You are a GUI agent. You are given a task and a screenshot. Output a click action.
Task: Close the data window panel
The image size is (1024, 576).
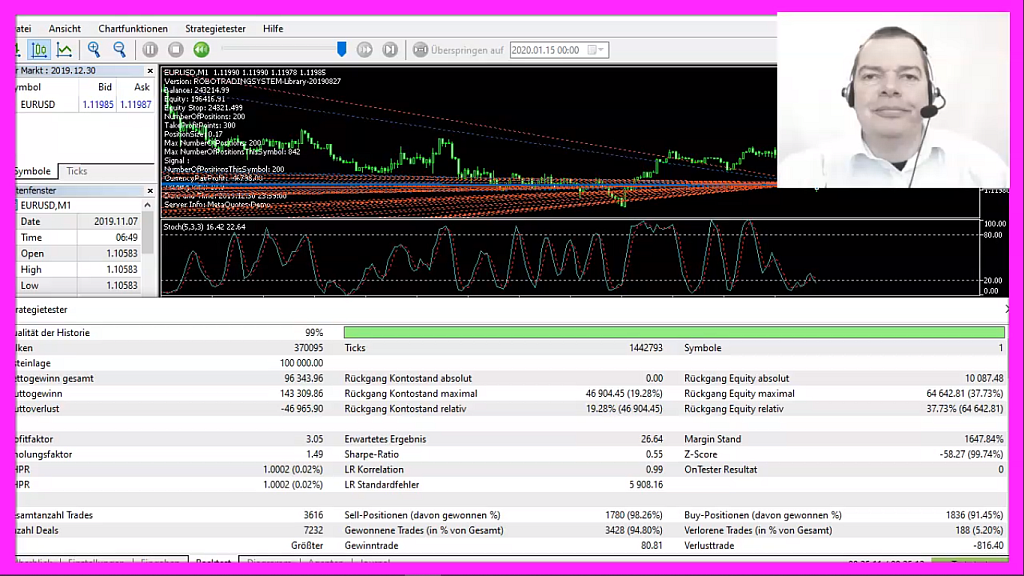[x=151, y=190]
